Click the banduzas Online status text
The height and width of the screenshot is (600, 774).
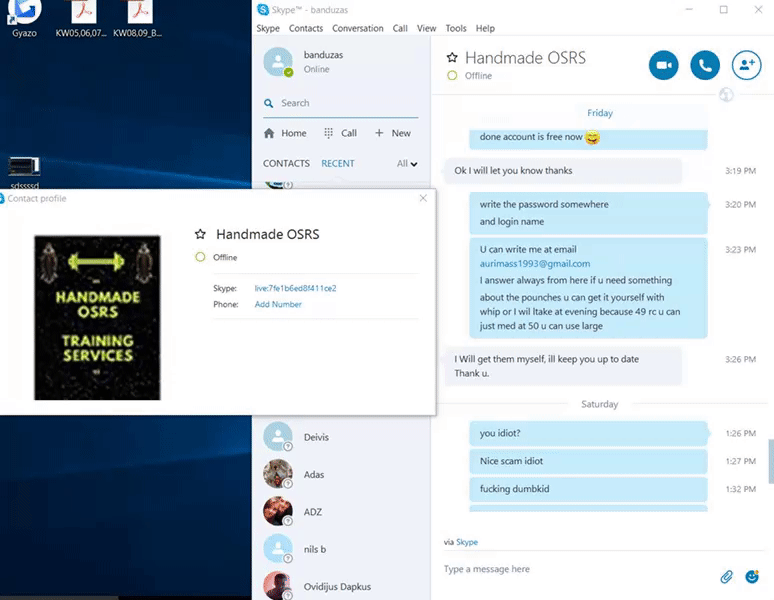click(x=316, y=69)
